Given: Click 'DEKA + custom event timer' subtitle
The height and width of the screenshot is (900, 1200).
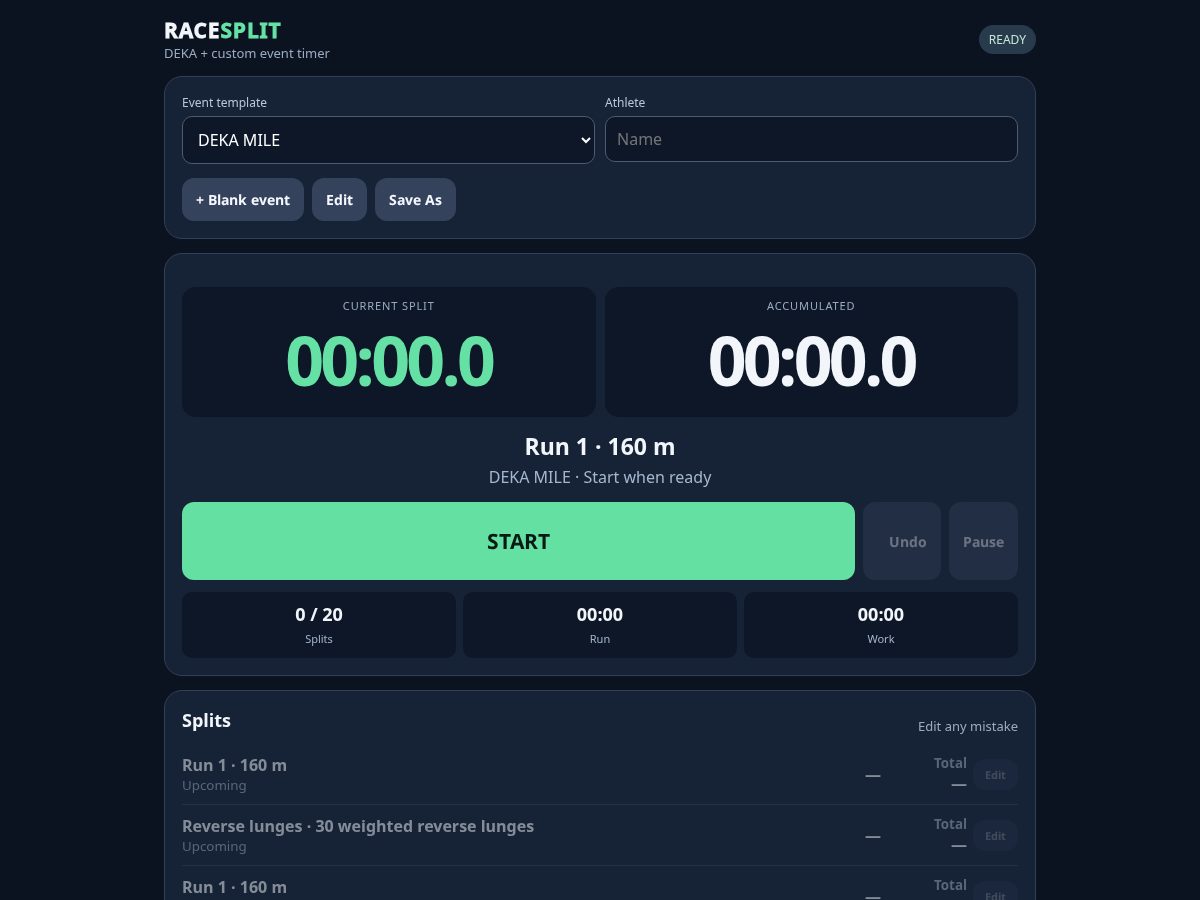Looking at the screenshot, I should coord(247,53).
